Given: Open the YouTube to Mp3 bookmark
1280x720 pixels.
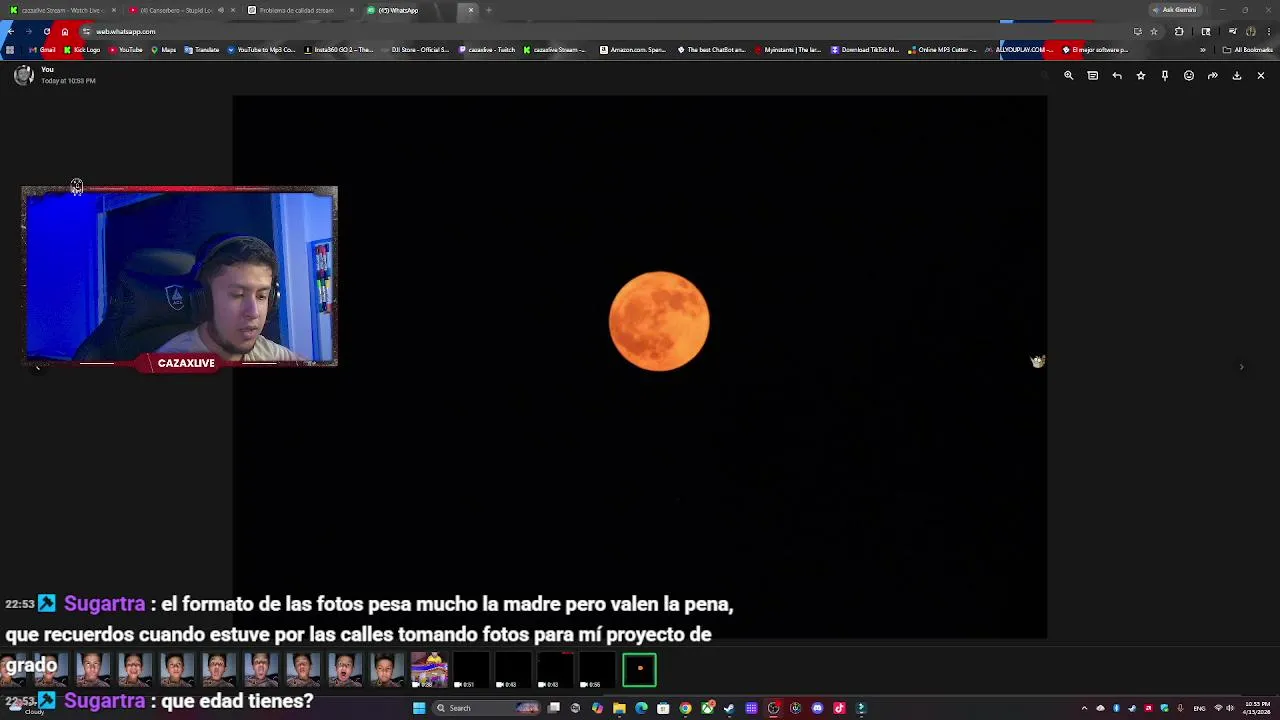Looking at the screenshot, I should coord(262,50).
